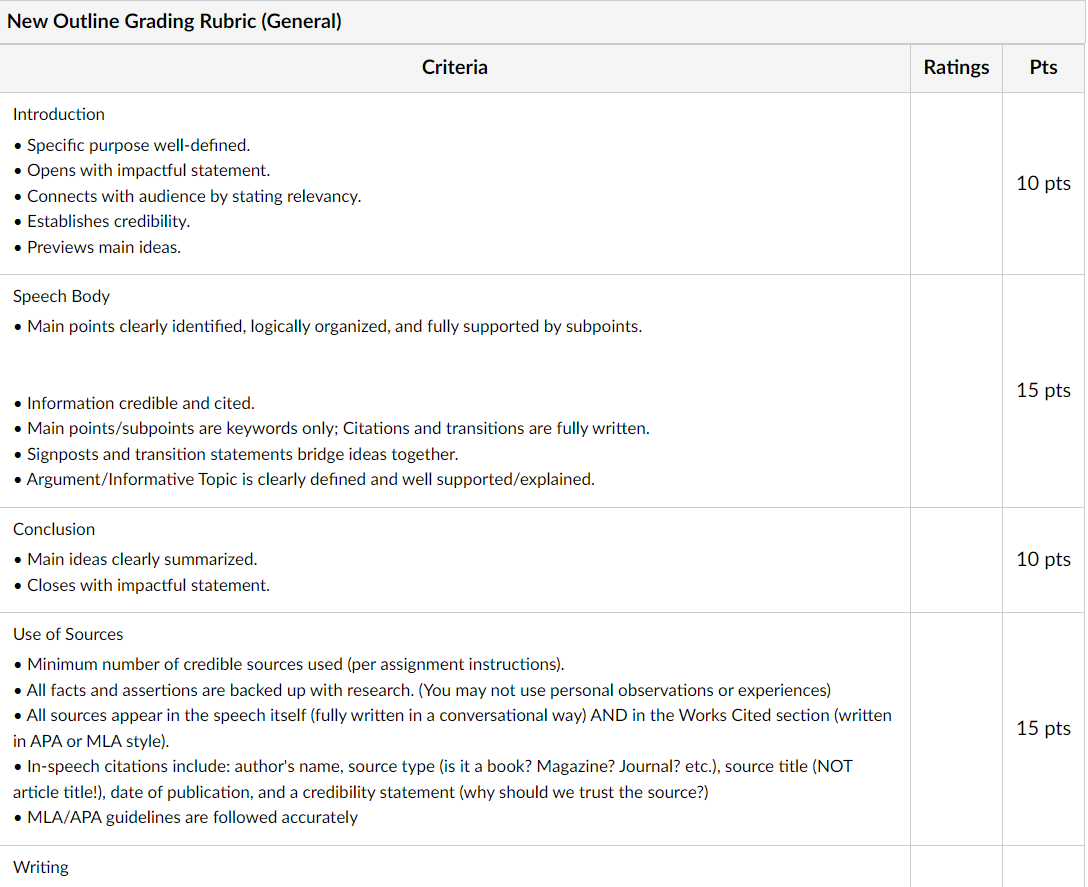Click the 10 pts value for Conclusion

(1043, 559)
